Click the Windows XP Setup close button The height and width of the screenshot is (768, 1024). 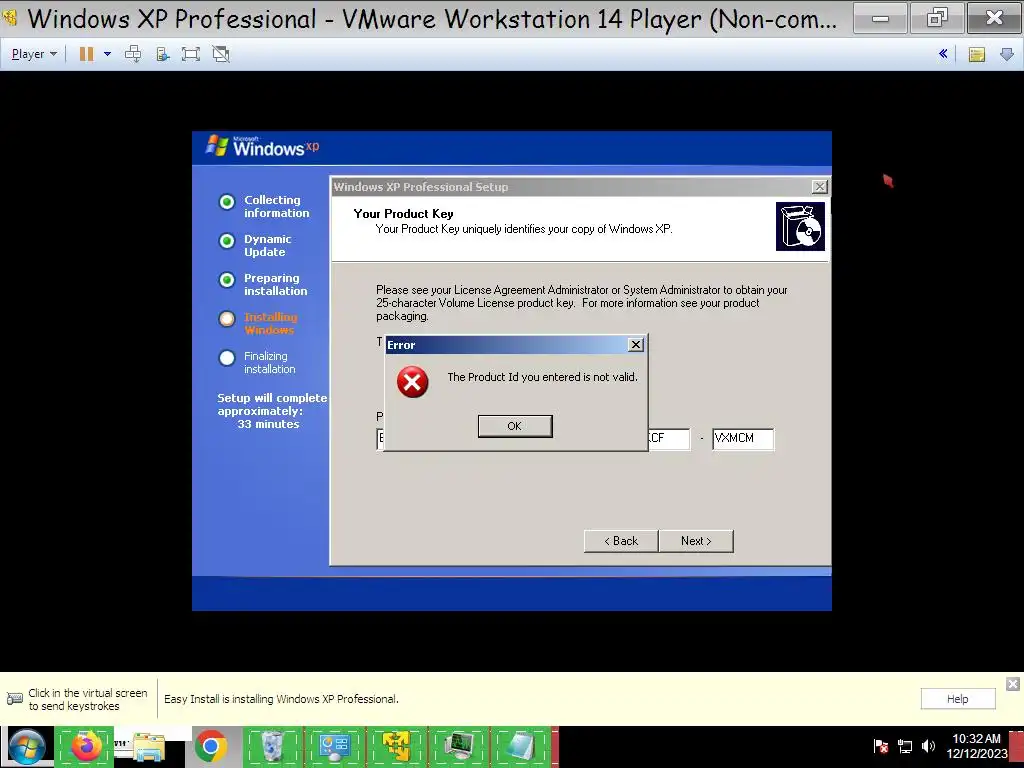coord(819,187)
